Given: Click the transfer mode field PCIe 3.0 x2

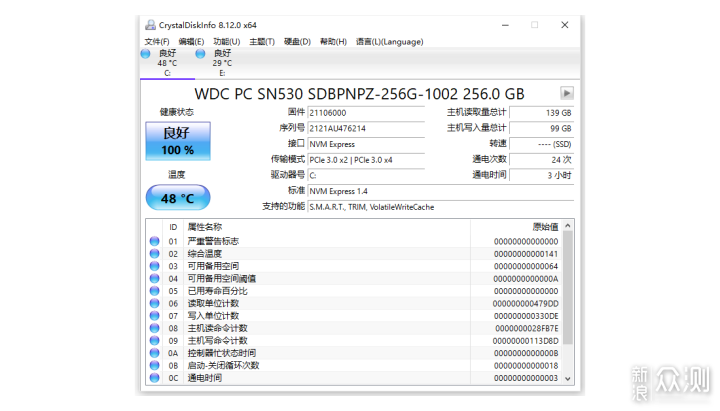Looking at the screenshot, I should tap(366, 160).
